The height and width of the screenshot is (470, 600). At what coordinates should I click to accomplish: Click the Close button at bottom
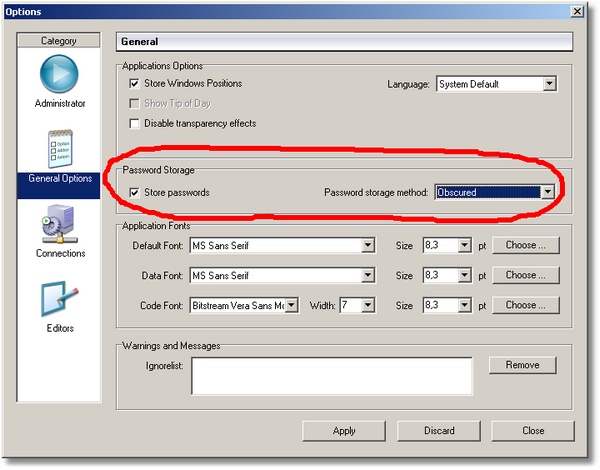tap(533, 431)
